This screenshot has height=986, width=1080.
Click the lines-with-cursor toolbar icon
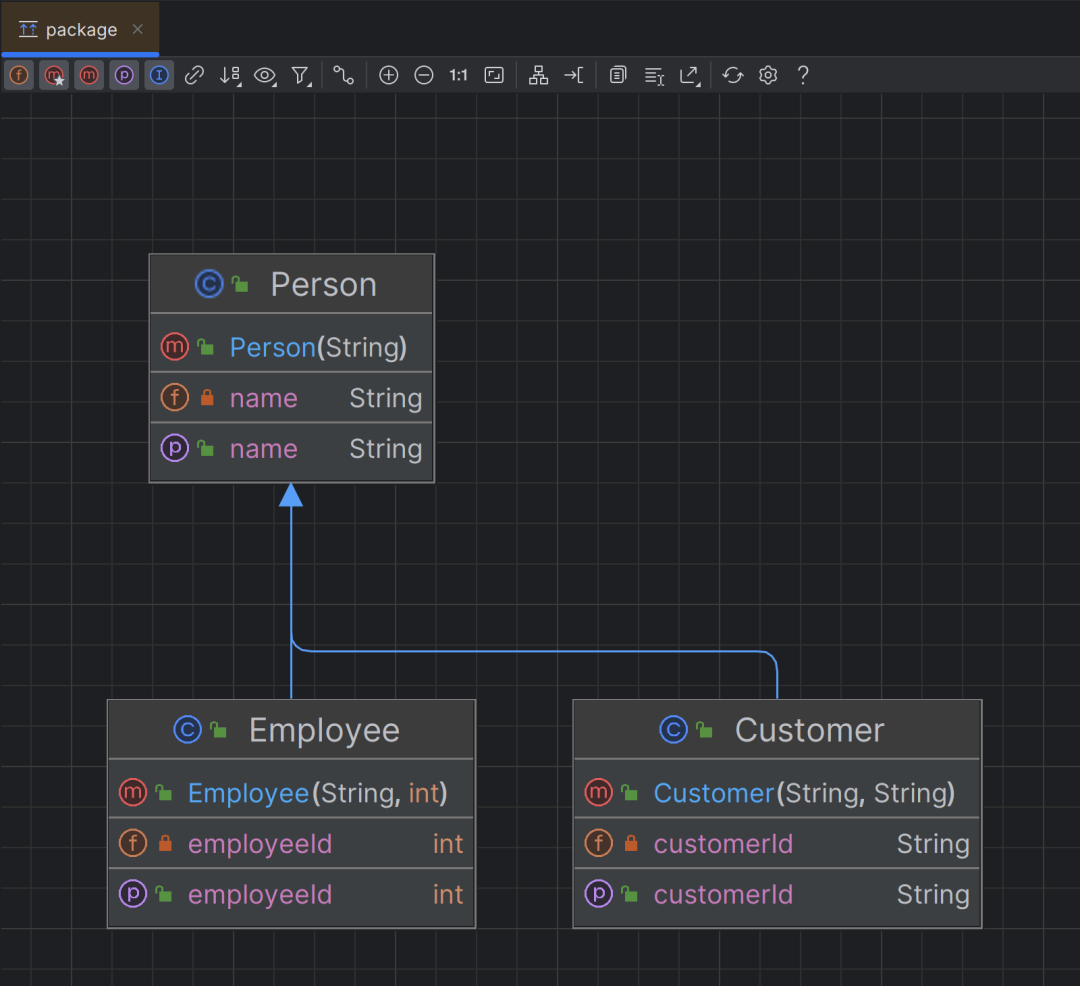[654, 75]
